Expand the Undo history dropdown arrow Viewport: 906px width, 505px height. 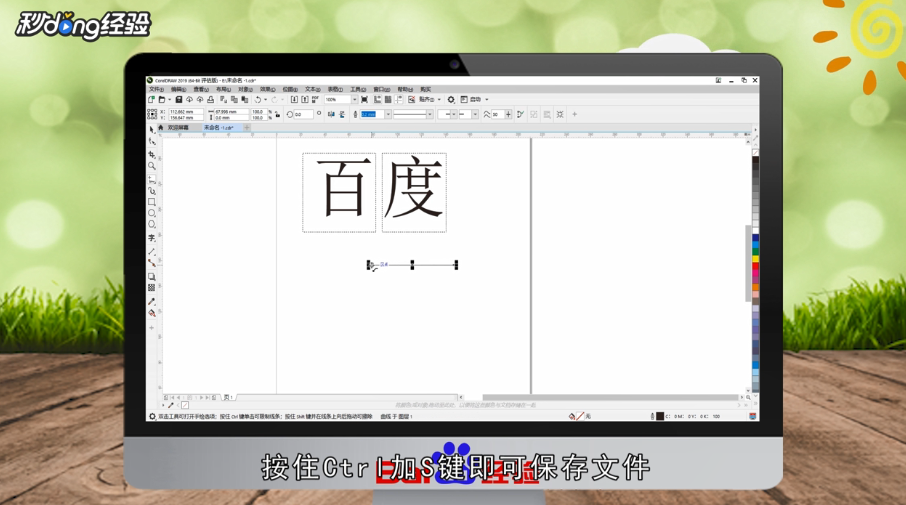[x=266, y=99]
